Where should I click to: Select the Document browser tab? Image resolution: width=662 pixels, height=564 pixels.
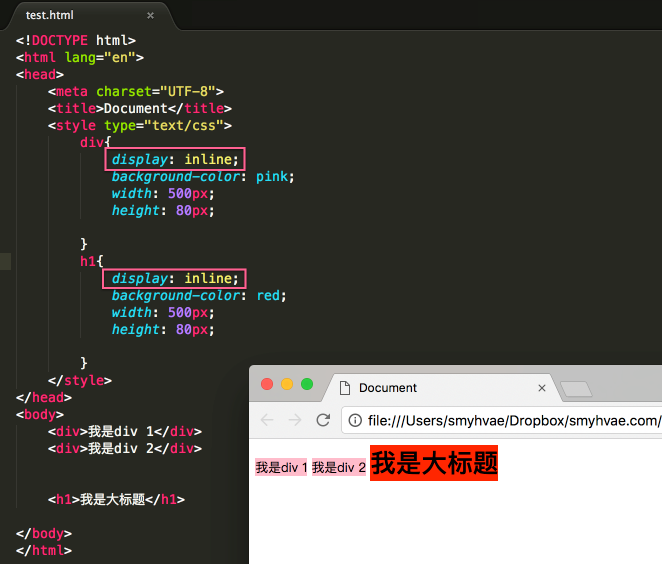coord(442,388)
